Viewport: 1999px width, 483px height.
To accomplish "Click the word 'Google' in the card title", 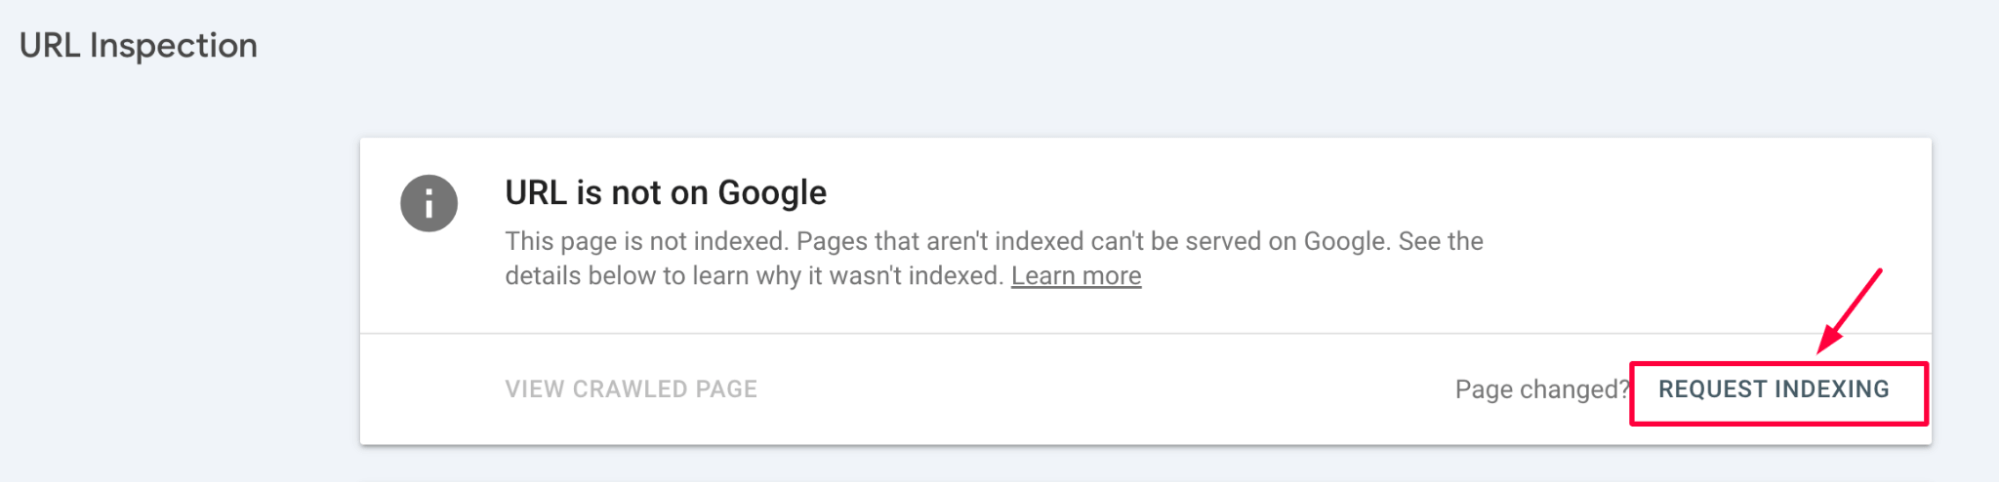I will 772,192.
